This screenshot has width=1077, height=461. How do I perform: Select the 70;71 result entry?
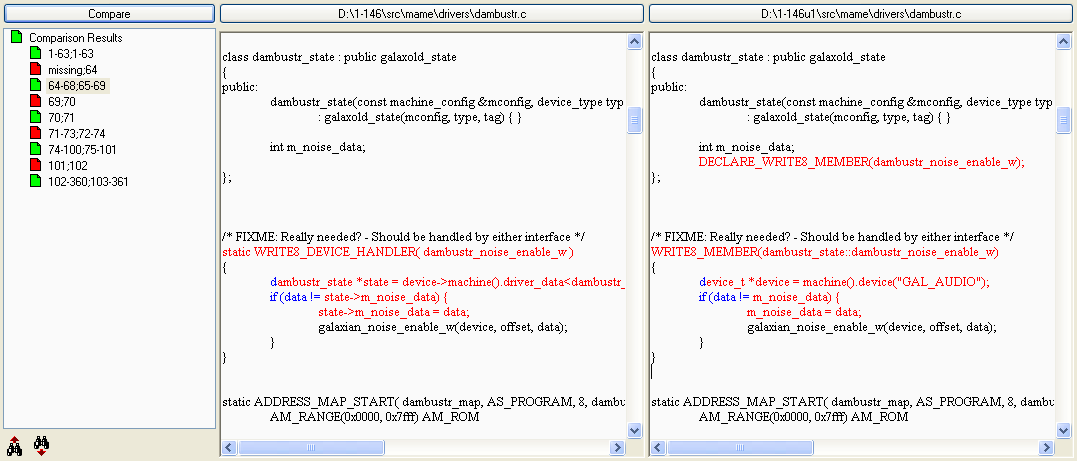point(61,118)
